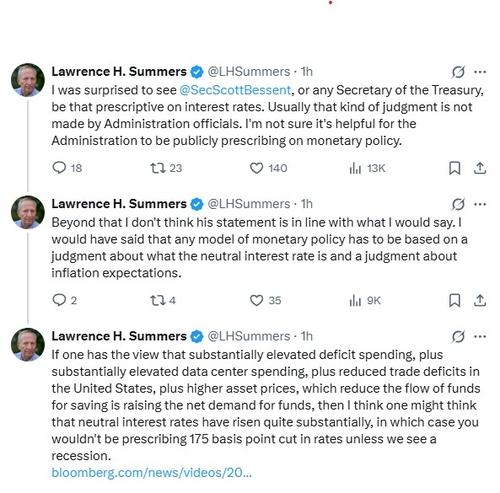Share the first tweet via share icon
Viewport: 500px width, 493px height.
[480, 168]
